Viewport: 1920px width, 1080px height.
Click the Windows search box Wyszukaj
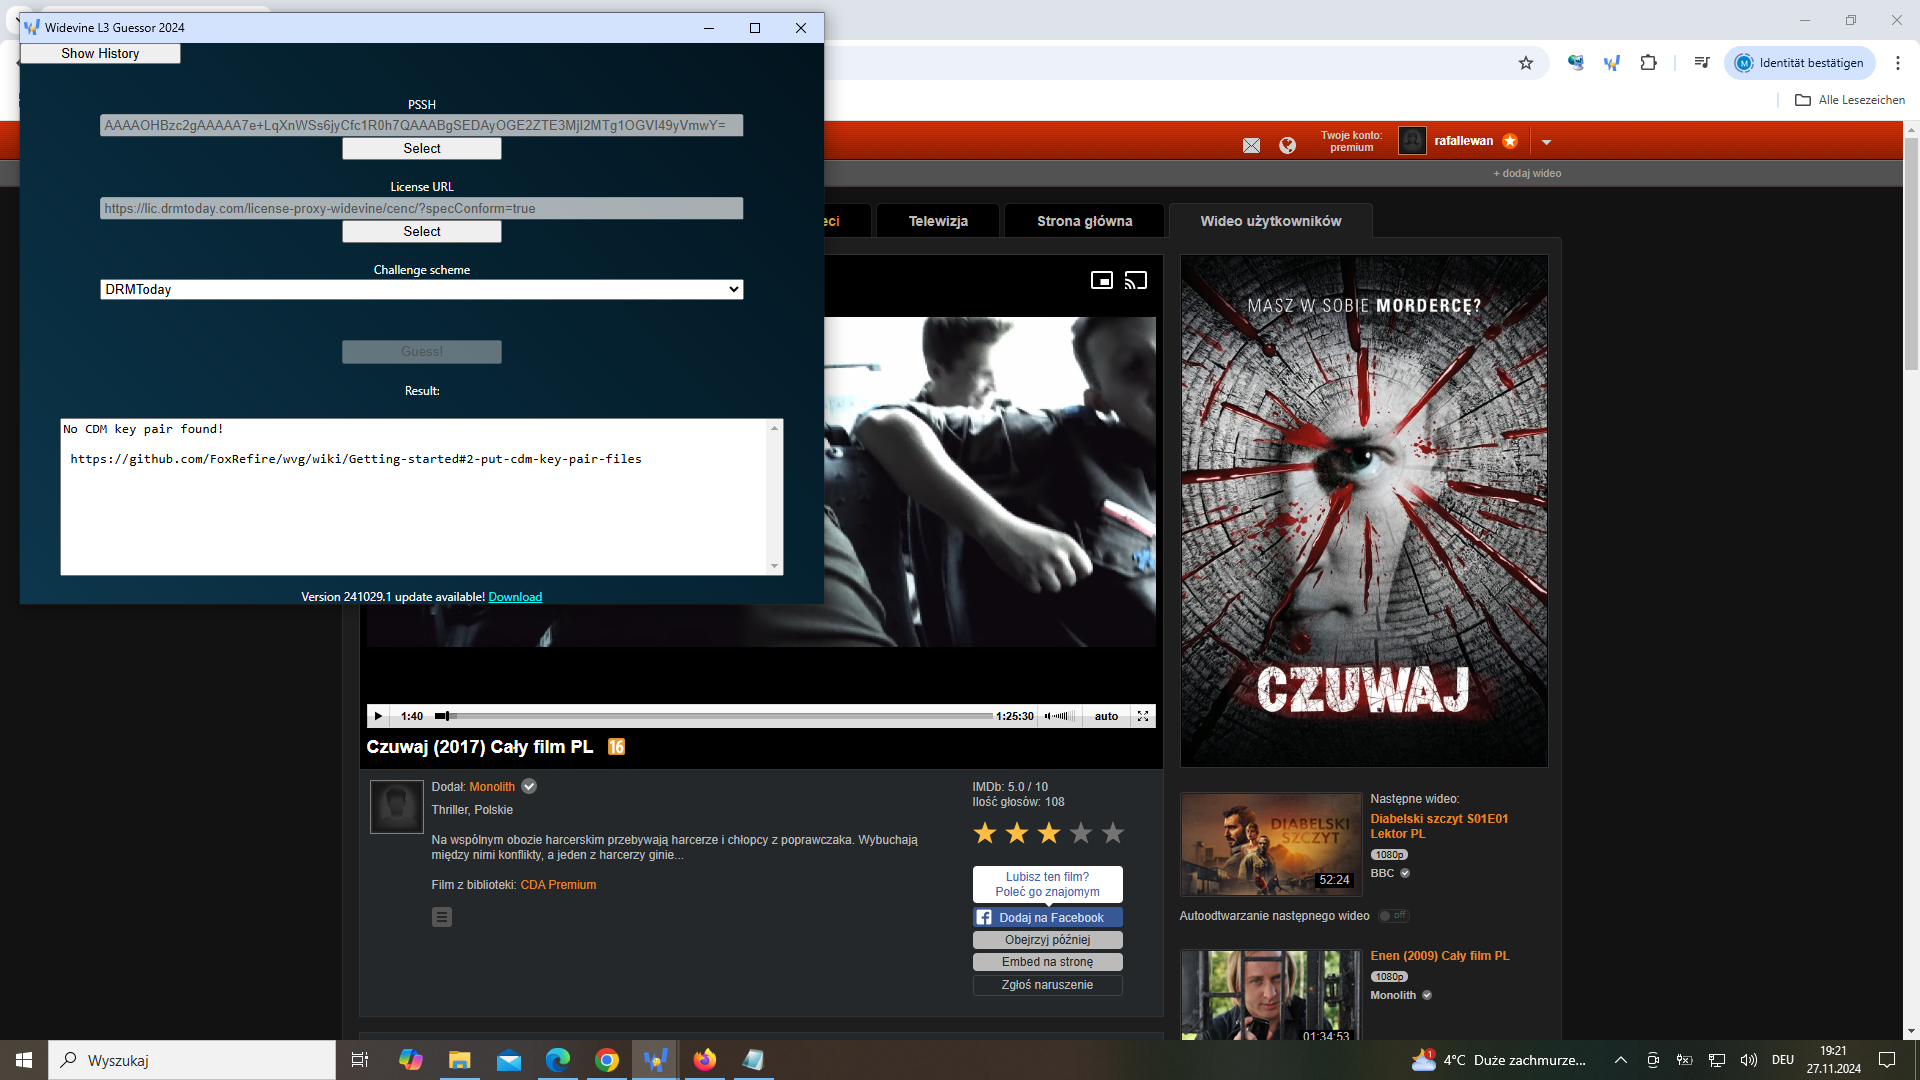point(192,1060)
